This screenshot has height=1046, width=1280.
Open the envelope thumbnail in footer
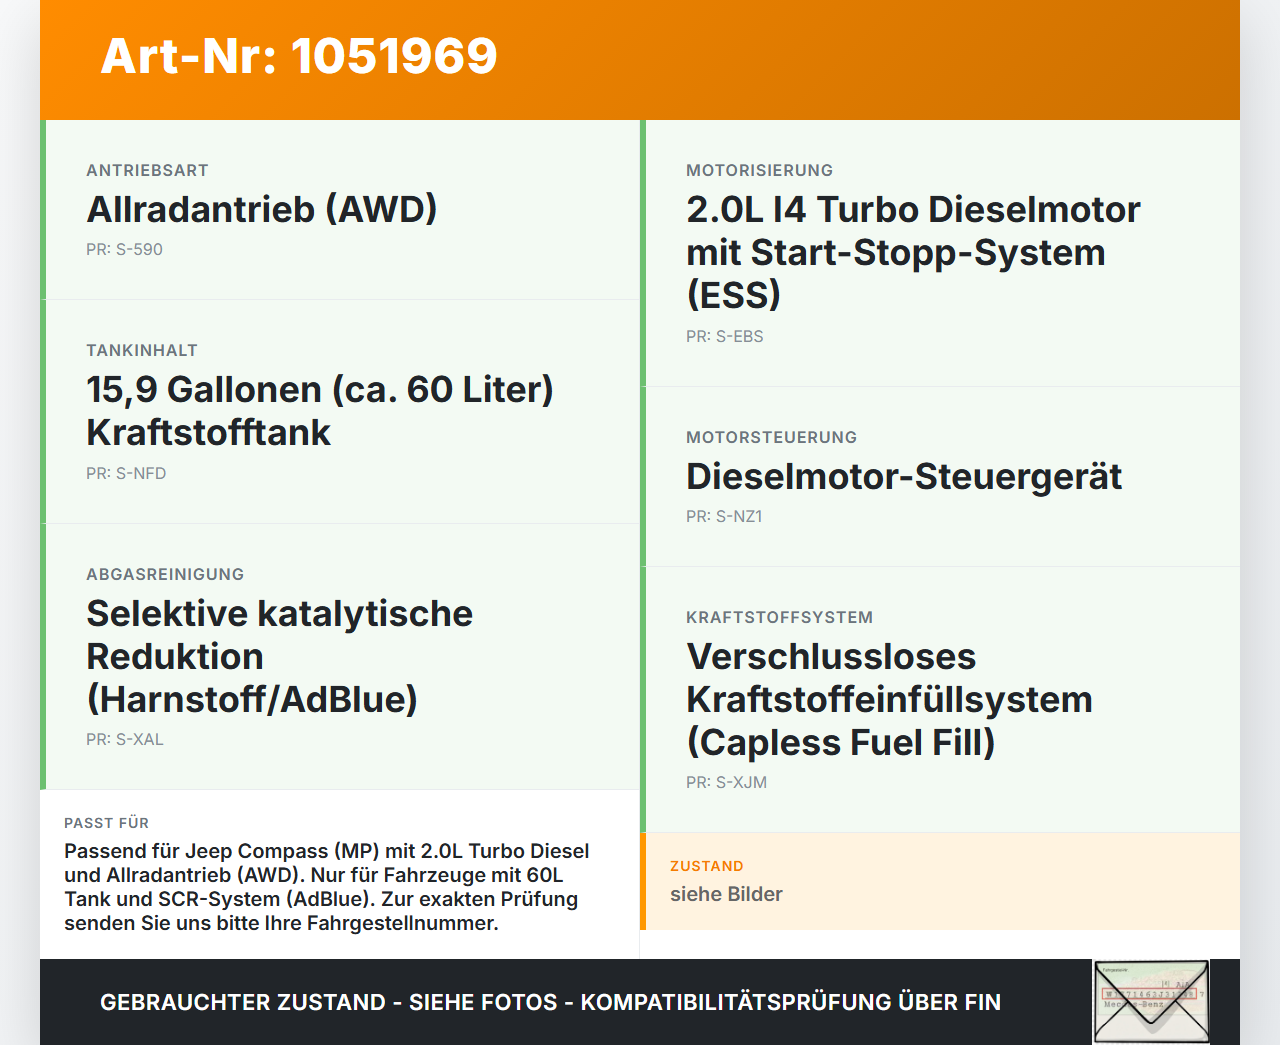coord(1151,1002)
